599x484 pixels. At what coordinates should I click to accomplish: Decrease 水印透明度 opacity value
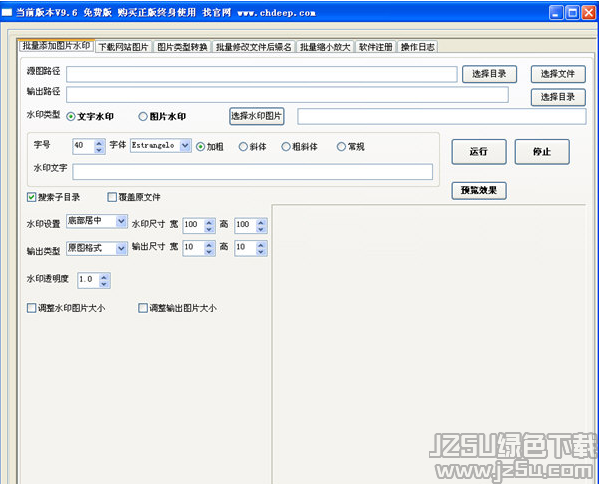click(x=104, y=284)
